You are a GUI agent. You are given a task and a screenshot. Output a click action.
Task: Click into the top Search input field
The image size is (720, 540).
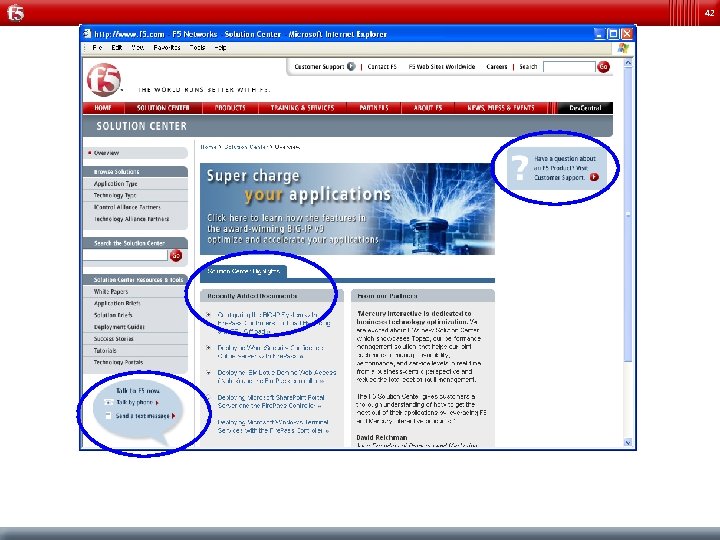pyautogui.click(x=569, y=67)
